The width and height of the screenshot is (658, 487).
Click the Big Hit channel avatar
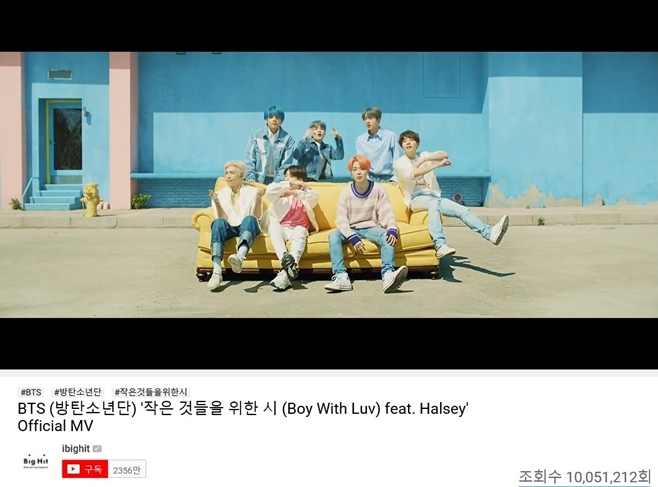(36, 461)
